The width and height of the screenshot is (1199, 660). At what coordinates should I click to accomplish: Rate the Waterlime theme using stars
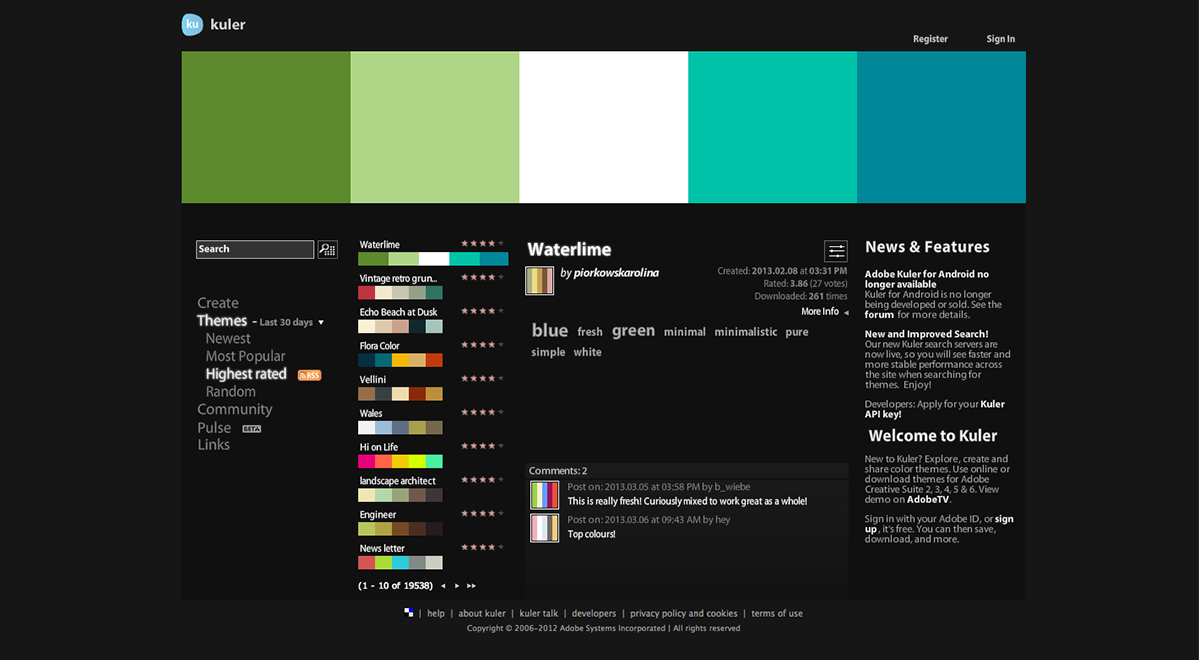pos(482,243)
